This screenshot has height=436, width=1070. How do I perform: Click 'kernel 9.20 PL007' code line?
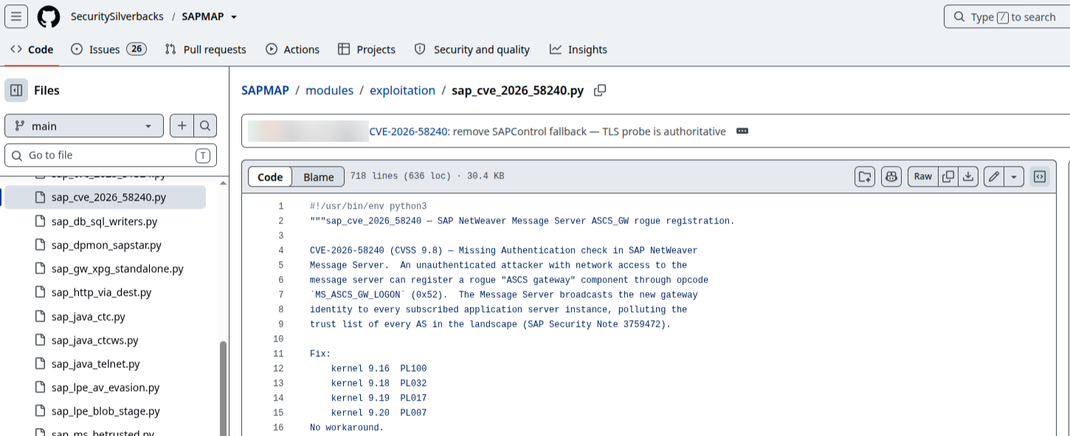[x=379, y=413]
